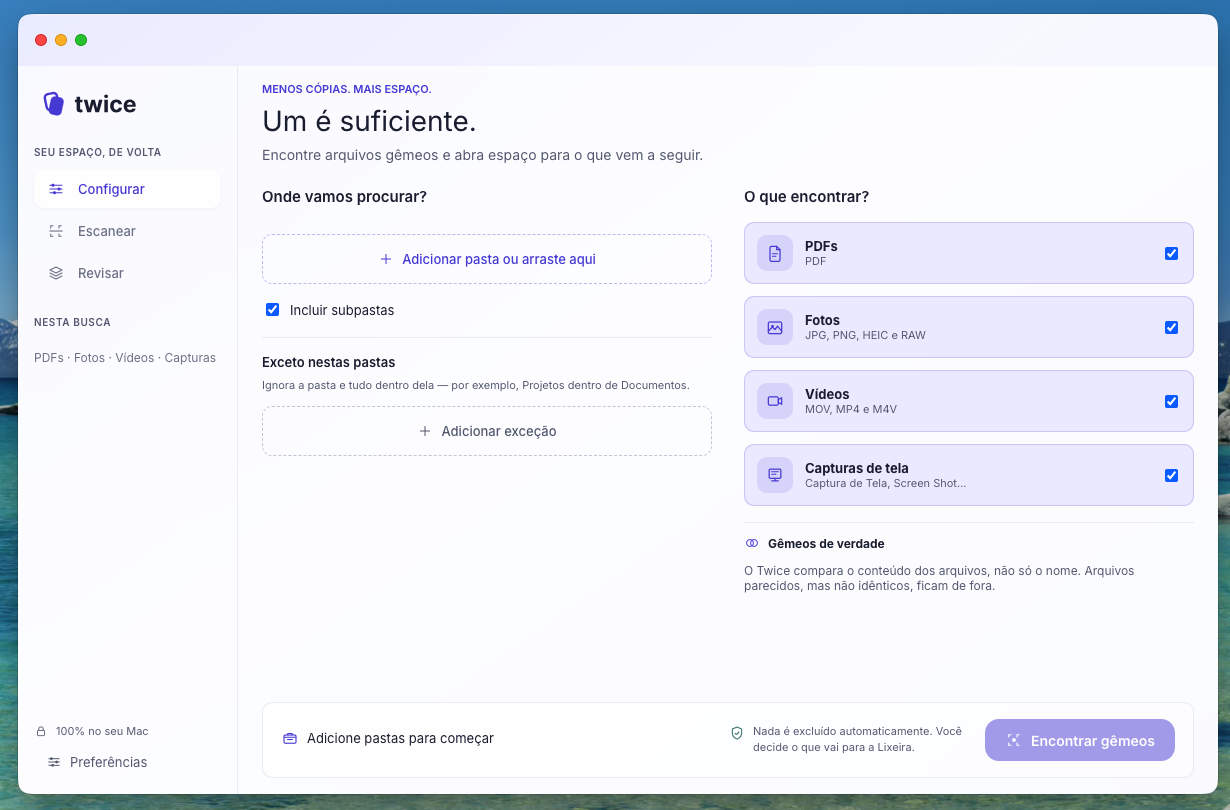1230x810 pixels.
Task: Click 'Captura de Tela, Screen Shot...' subtitle
Action: click(x=885, y=483)
